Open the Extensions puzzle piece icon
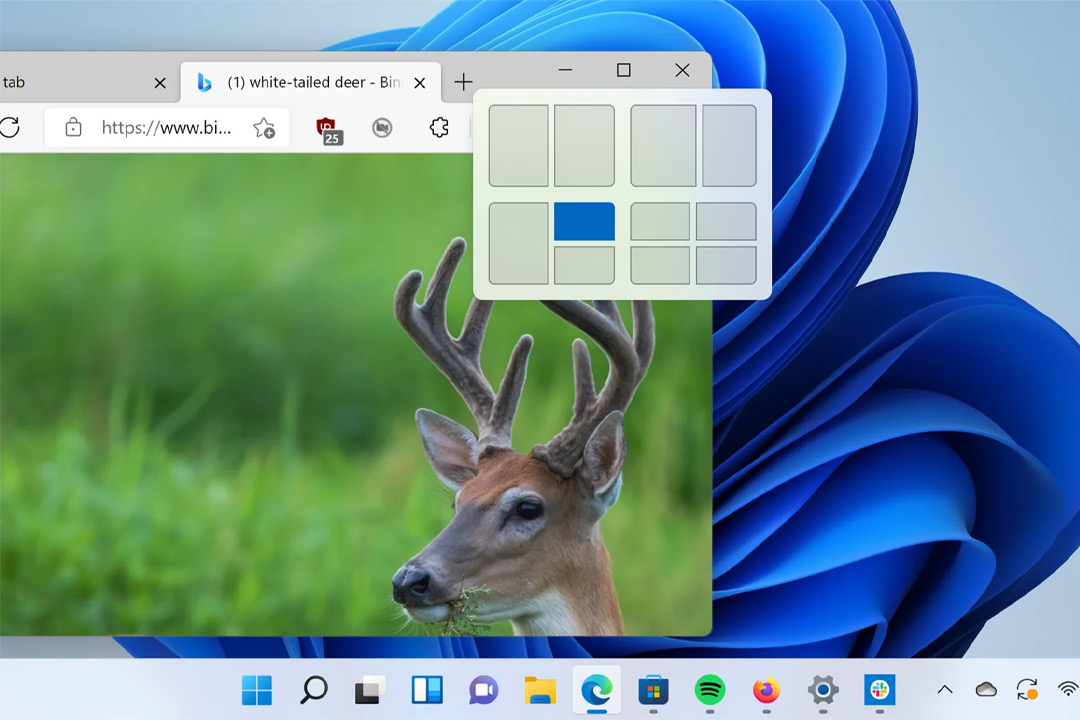The height and width of the screenshot is (720, 1080). pyautogui.click(x=439, y=127)
